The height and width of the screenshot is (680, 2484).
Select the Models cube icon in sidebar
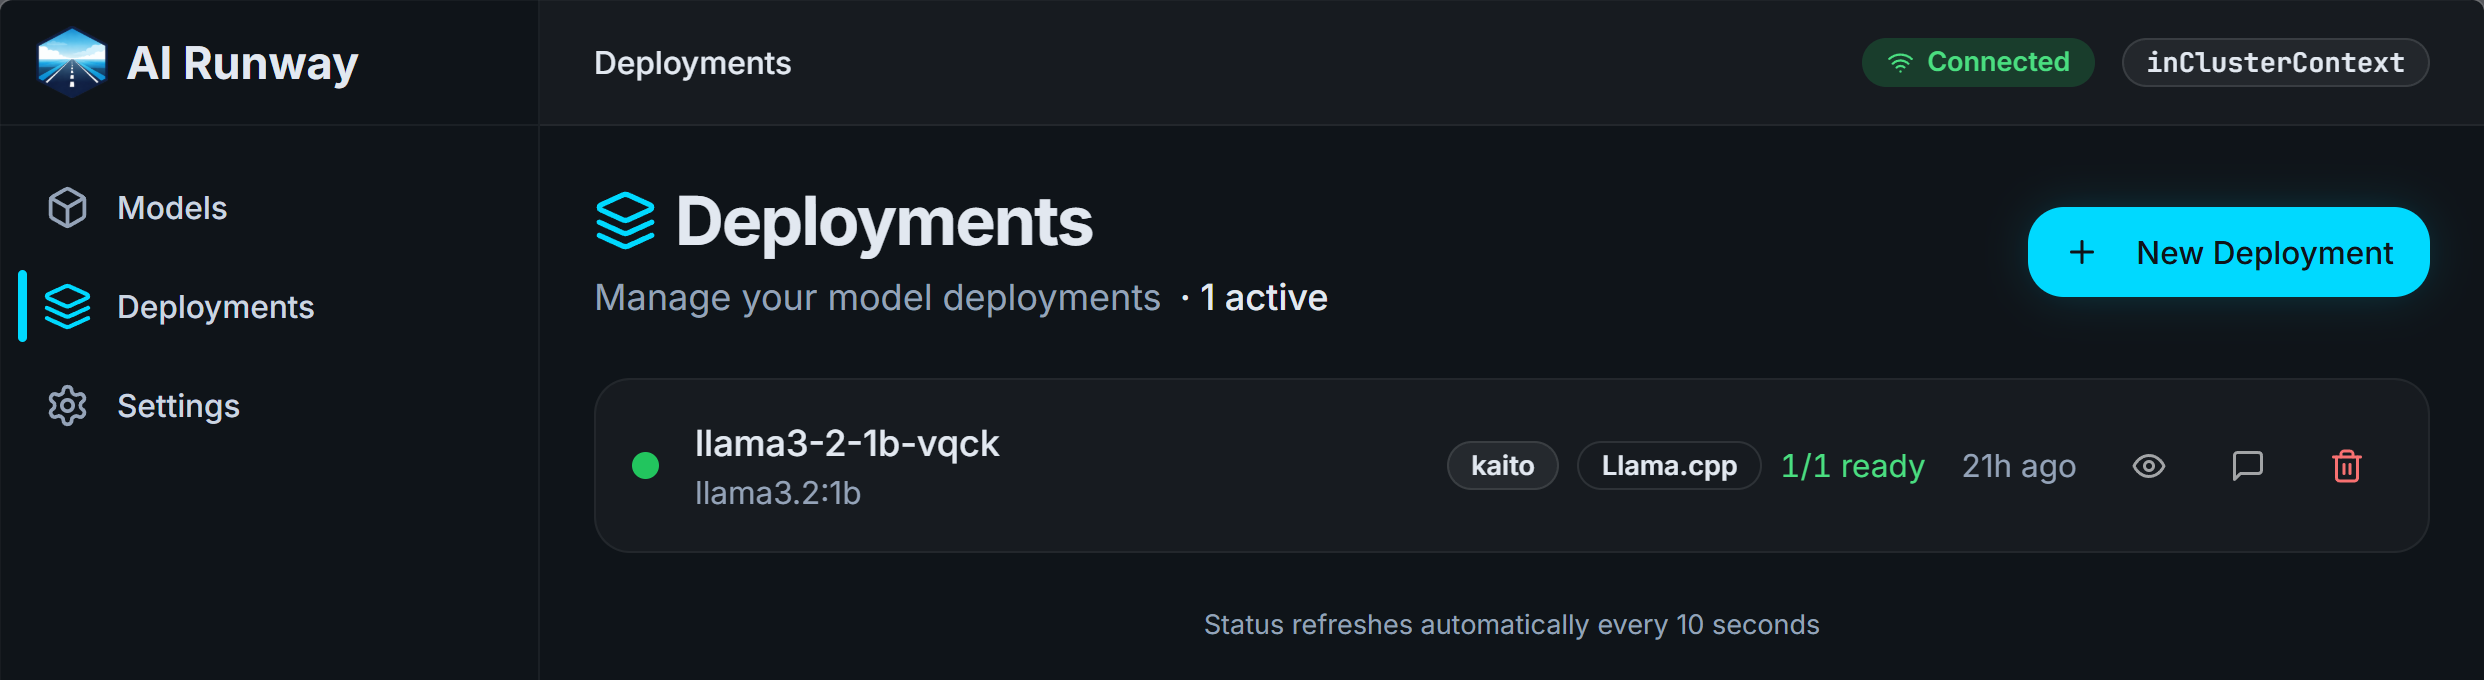[x=66, y=208]
